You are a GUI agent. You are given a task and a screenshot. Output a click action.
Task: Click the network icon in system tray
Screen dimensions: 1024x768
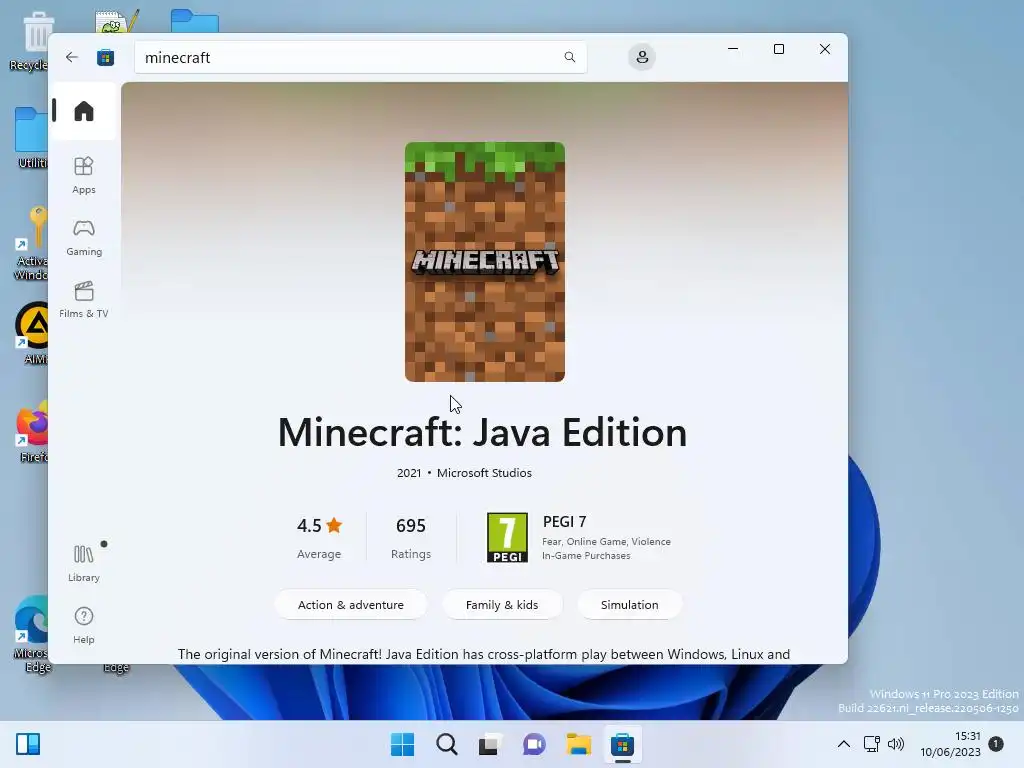pyautogui.click(x=871, y=744)
